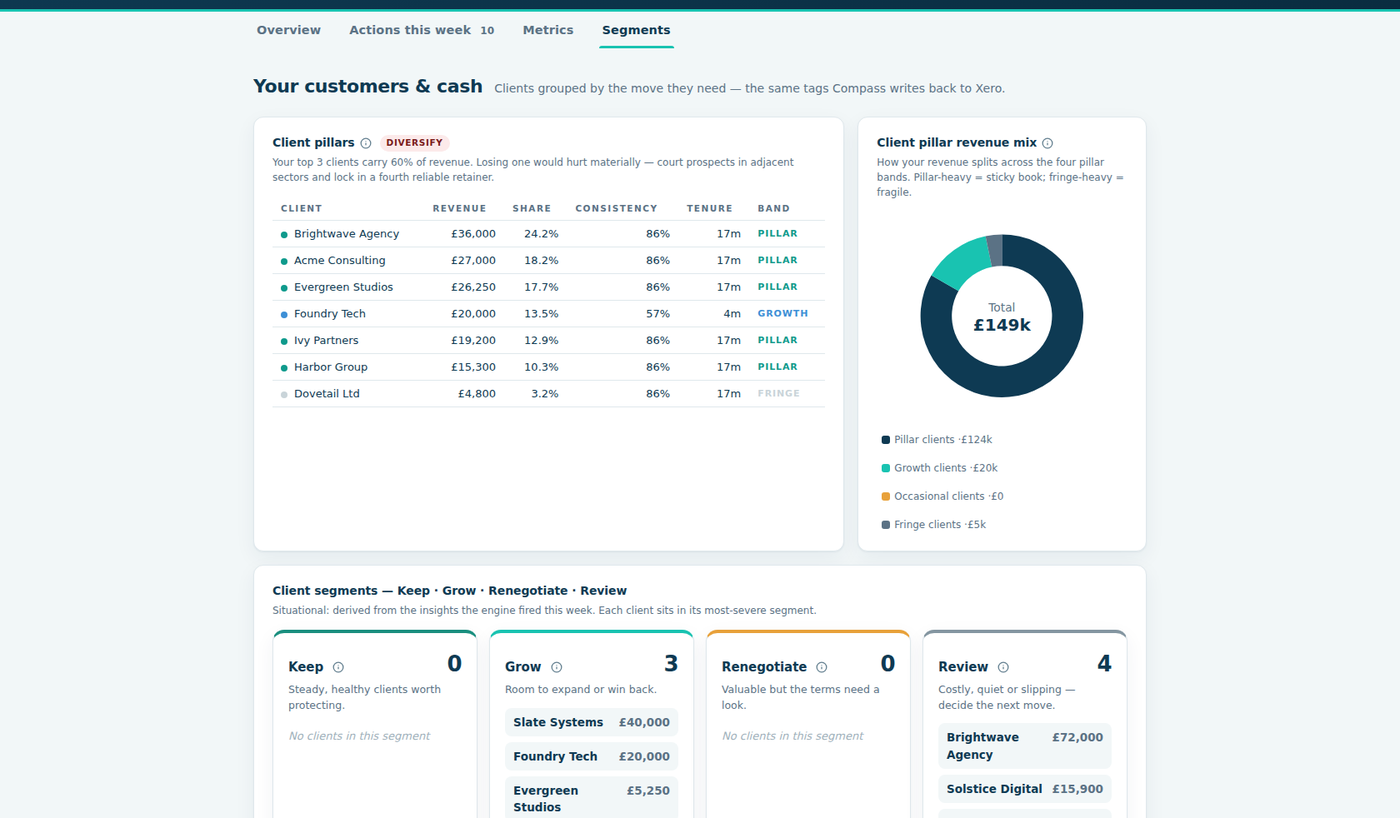Select the Segments tab
The width and height of the screenshot is (1400, 818).
click(x=636, y=30)
